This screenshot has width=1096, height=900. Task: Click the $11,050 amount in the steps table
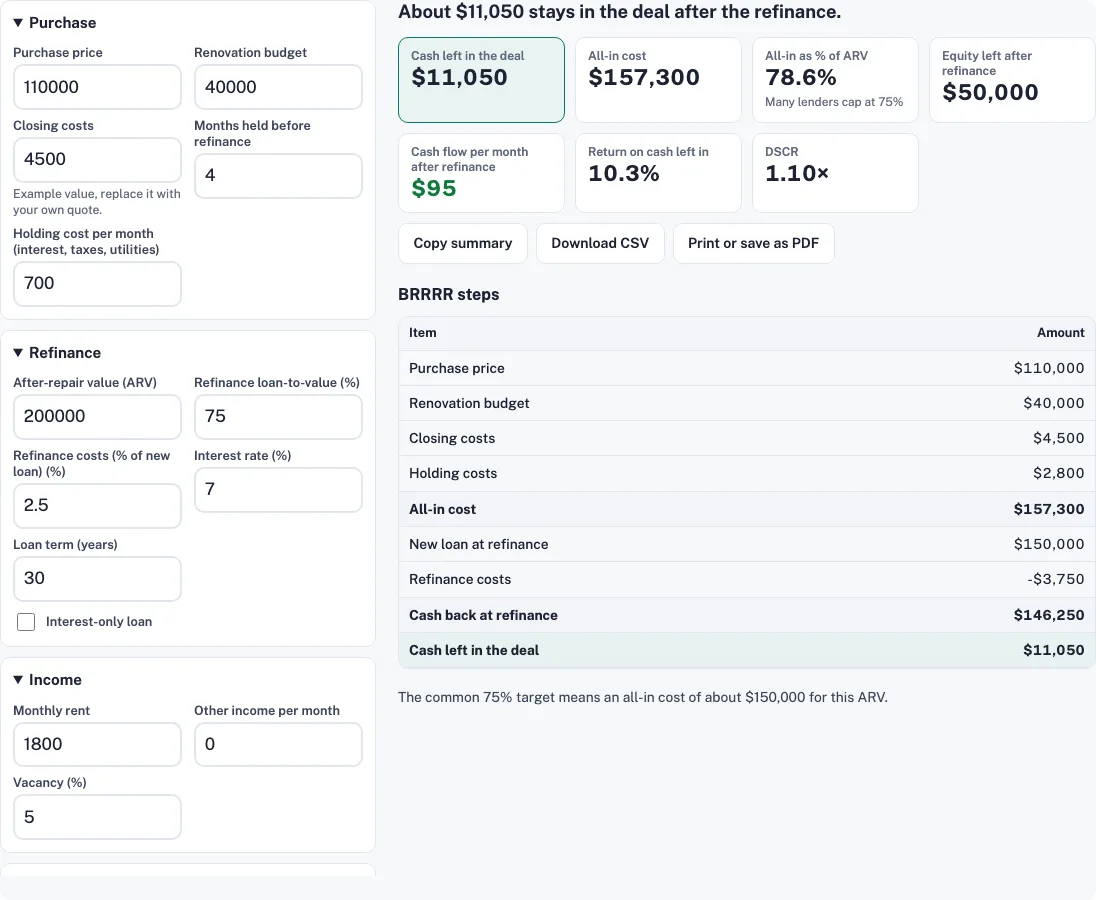tap(1053, 650)
